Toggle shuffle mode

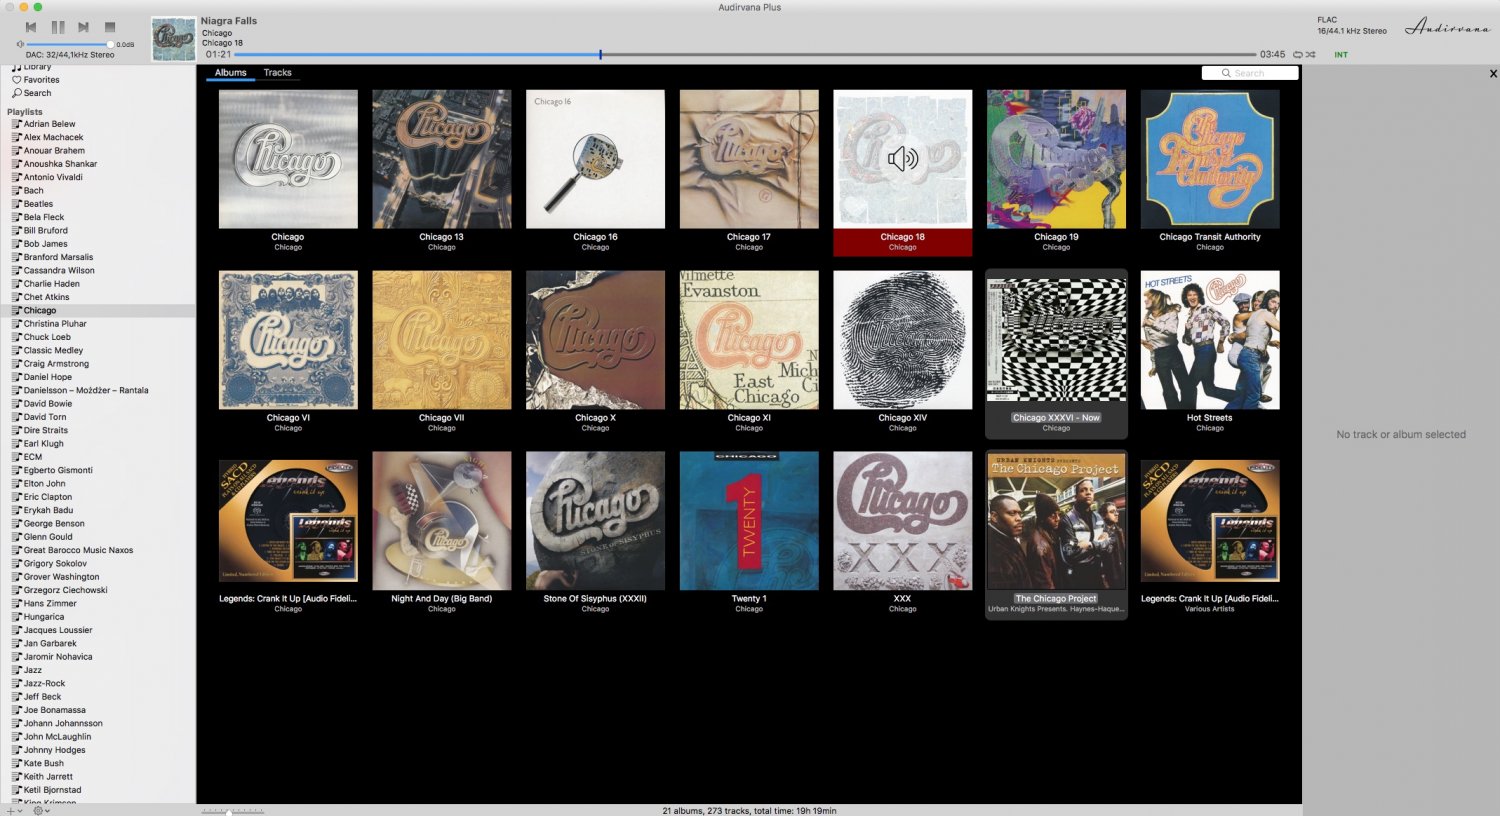coord(1310,54)
